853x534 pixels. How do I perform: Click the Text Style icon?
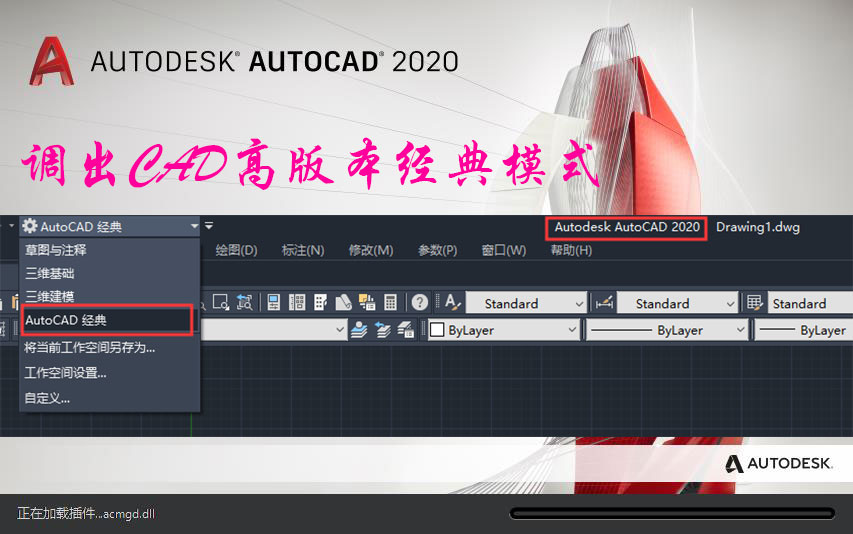point(452,302)
